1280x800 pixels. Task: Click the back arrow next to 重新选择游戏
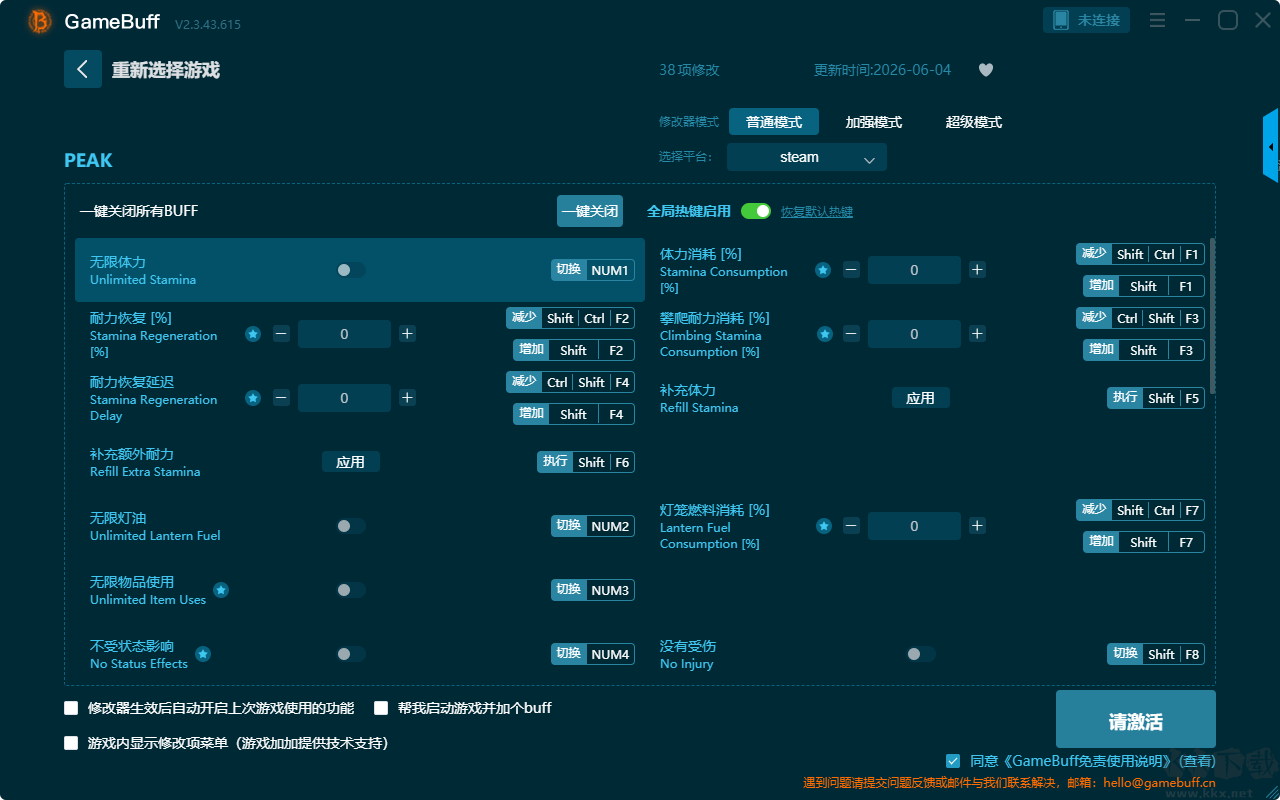(x=83, y=69)
